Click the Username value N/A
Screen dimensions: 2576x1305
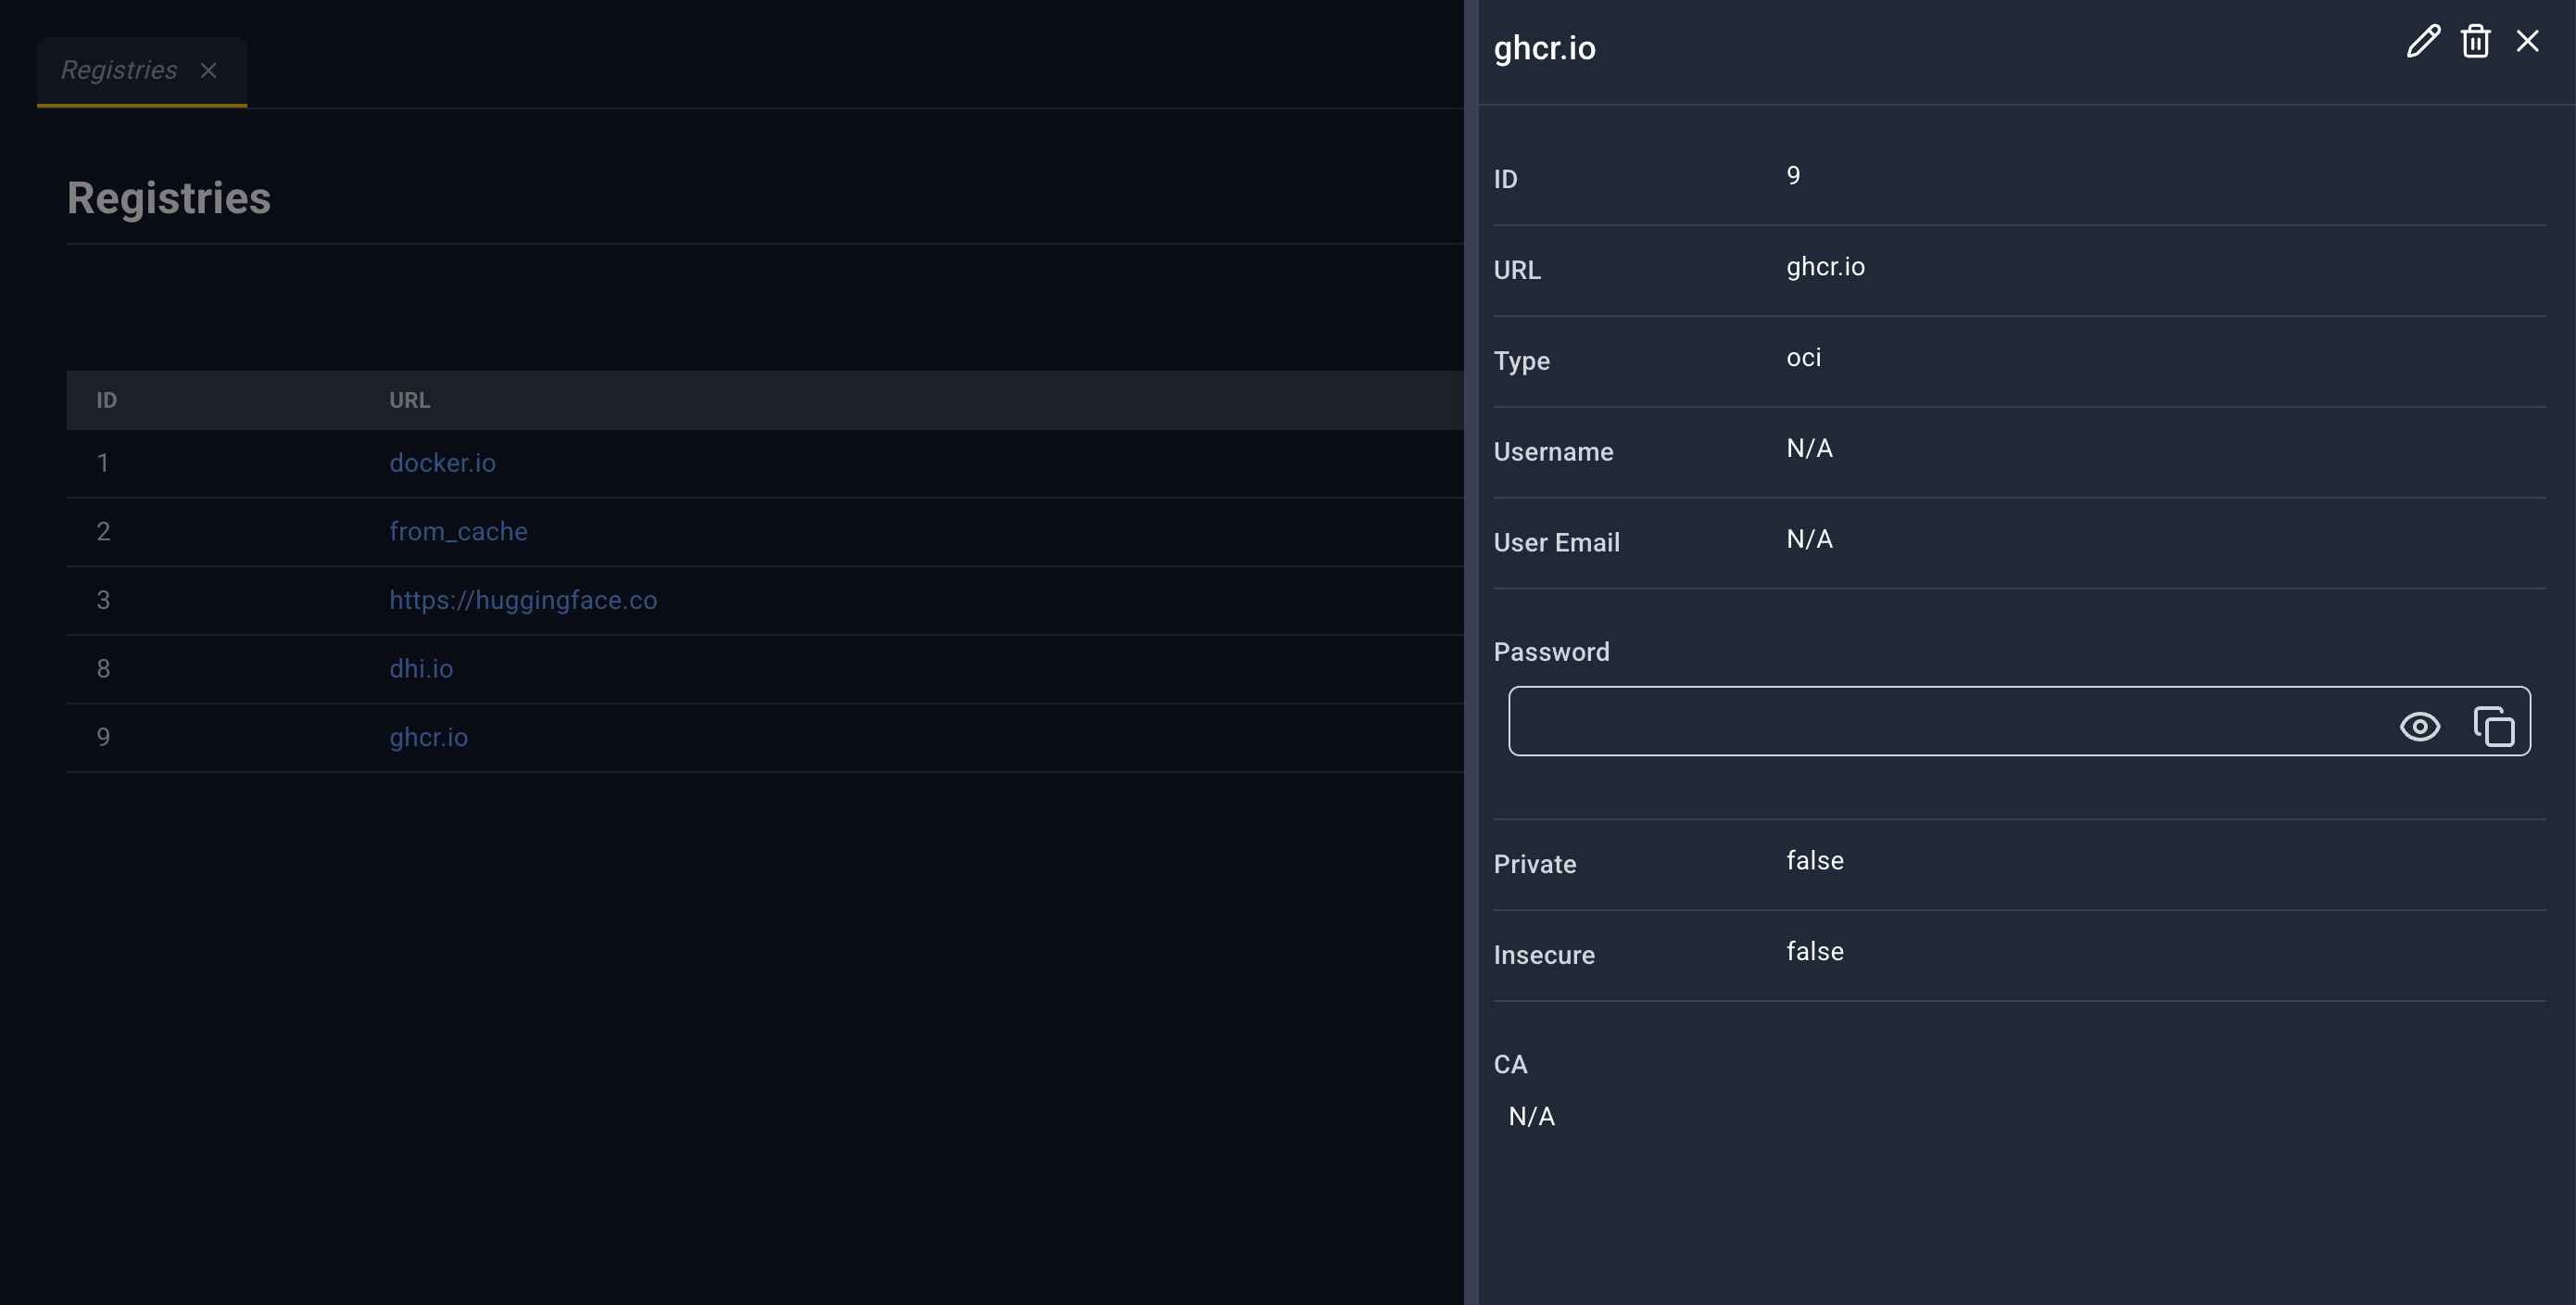tap(1809, 449)
